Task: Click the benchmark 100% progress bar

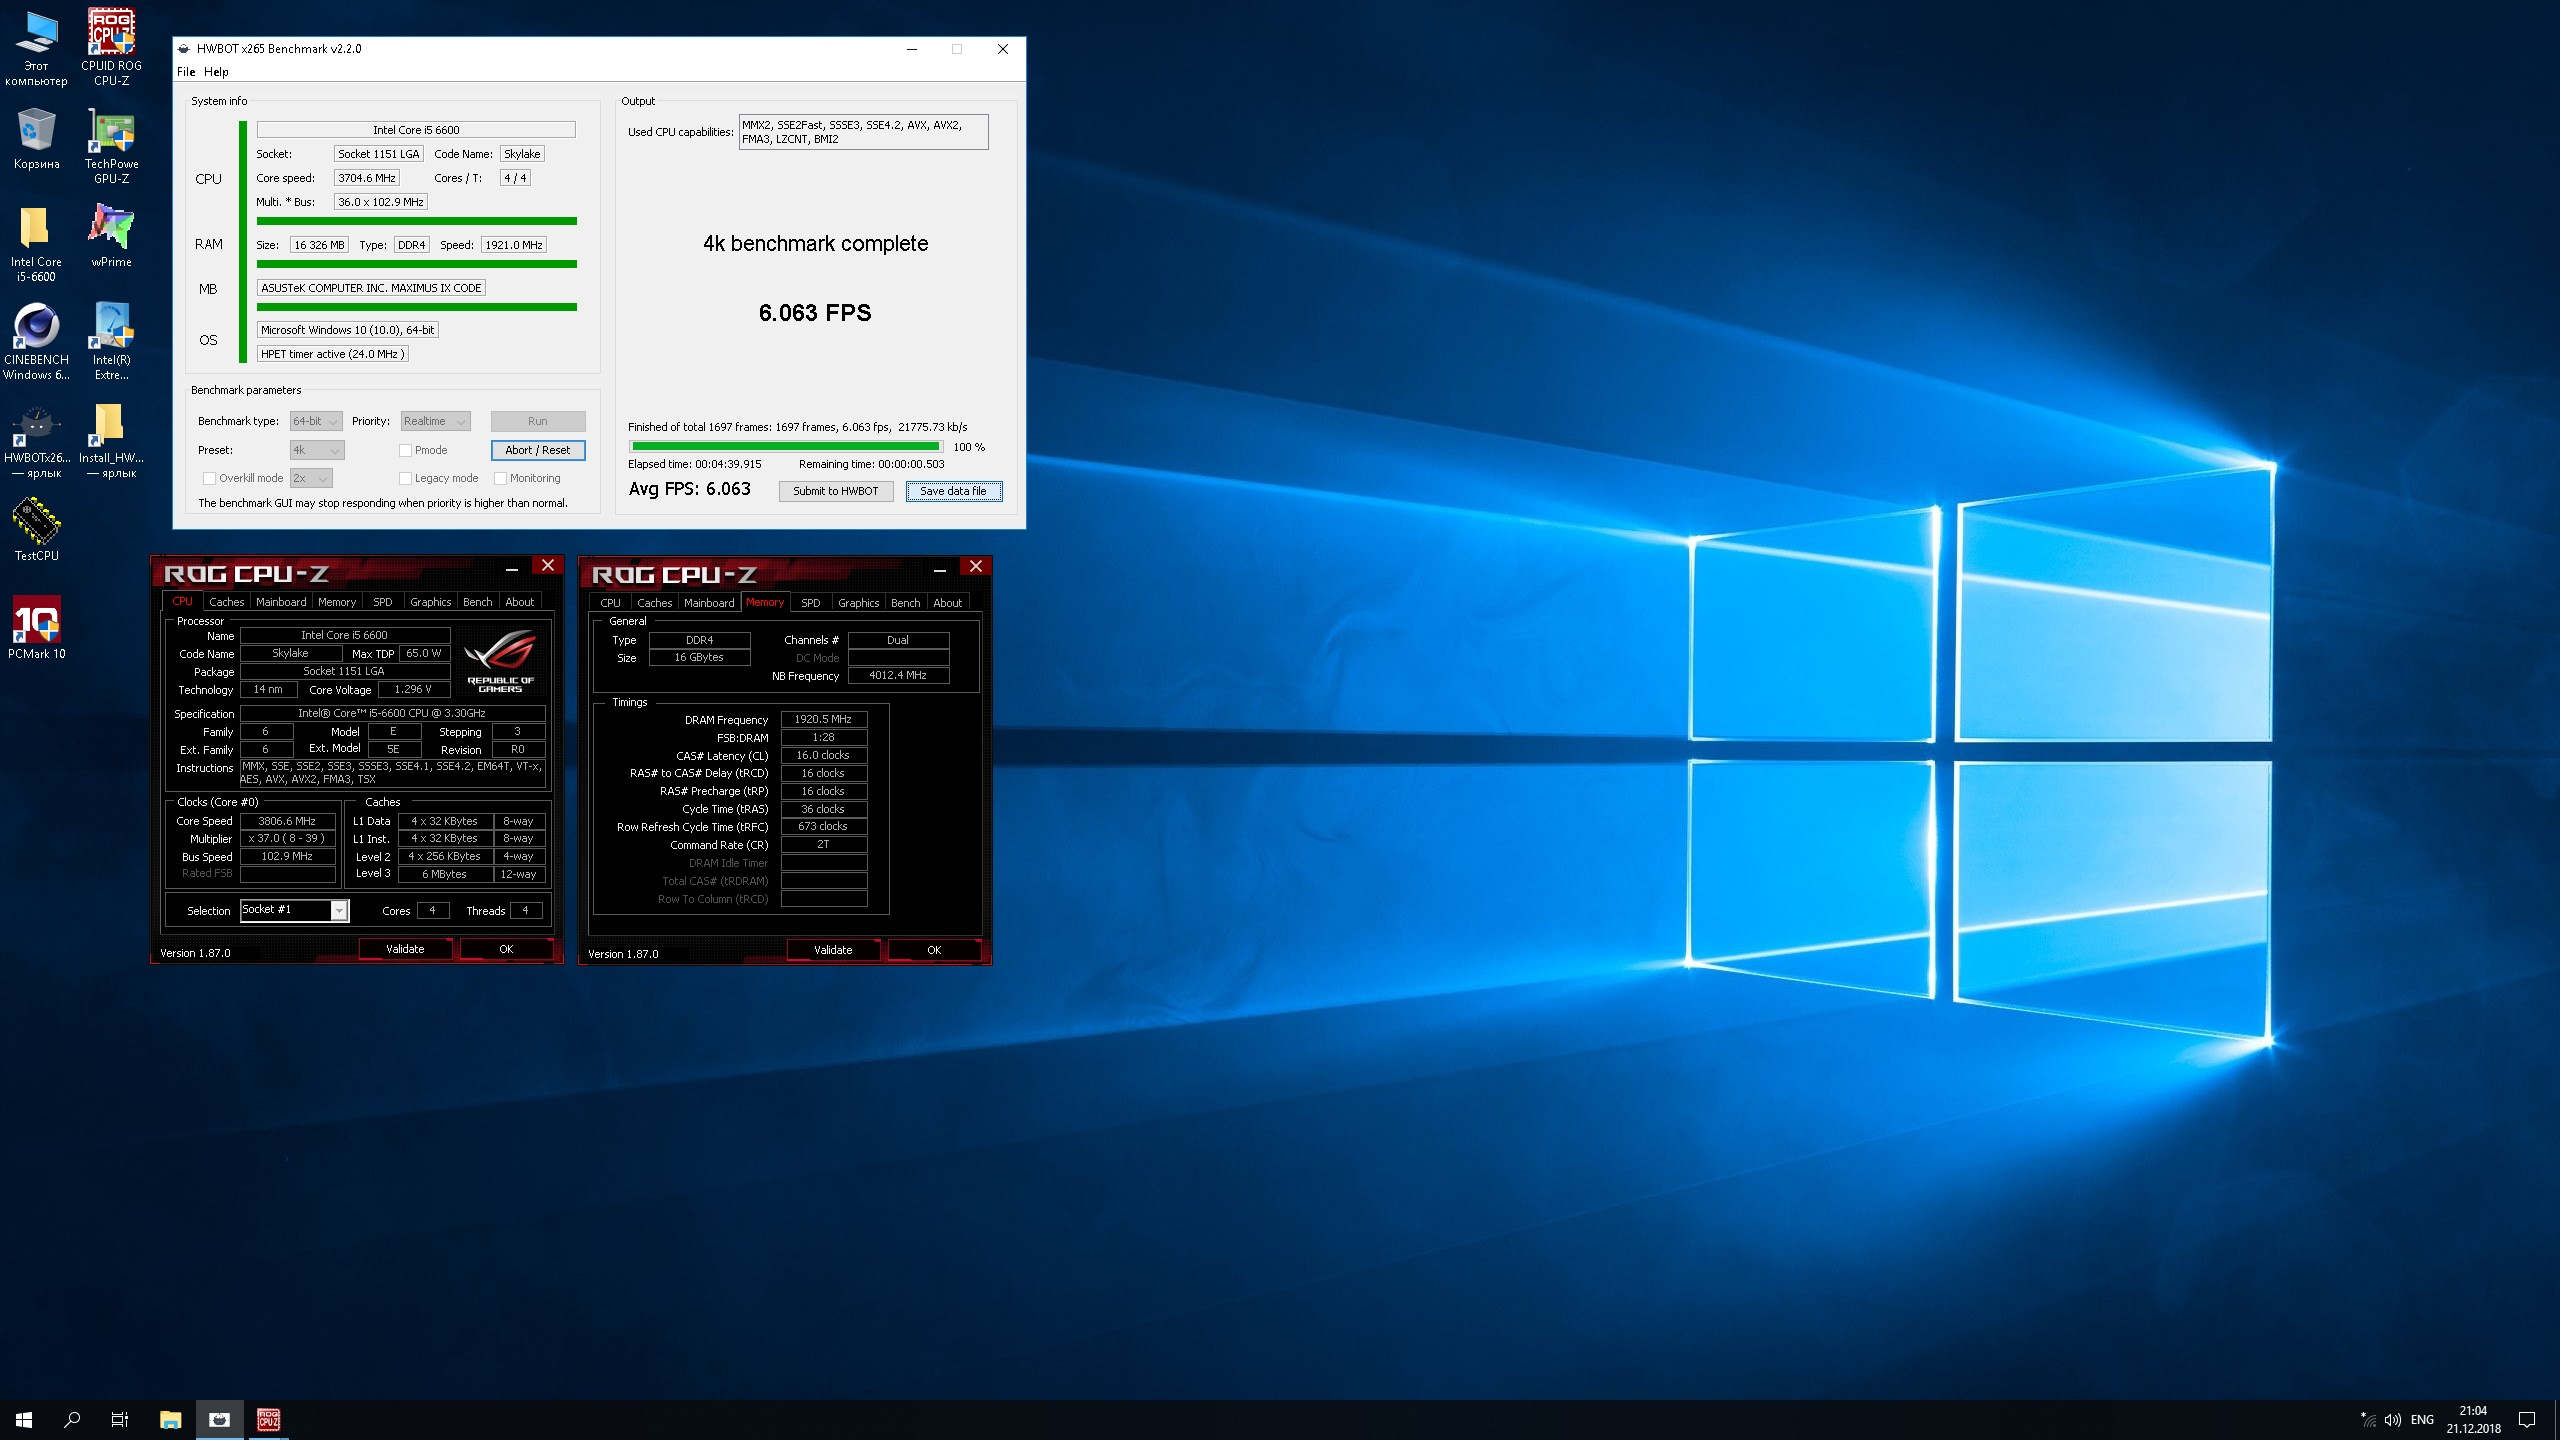Action: coord(786,447)
